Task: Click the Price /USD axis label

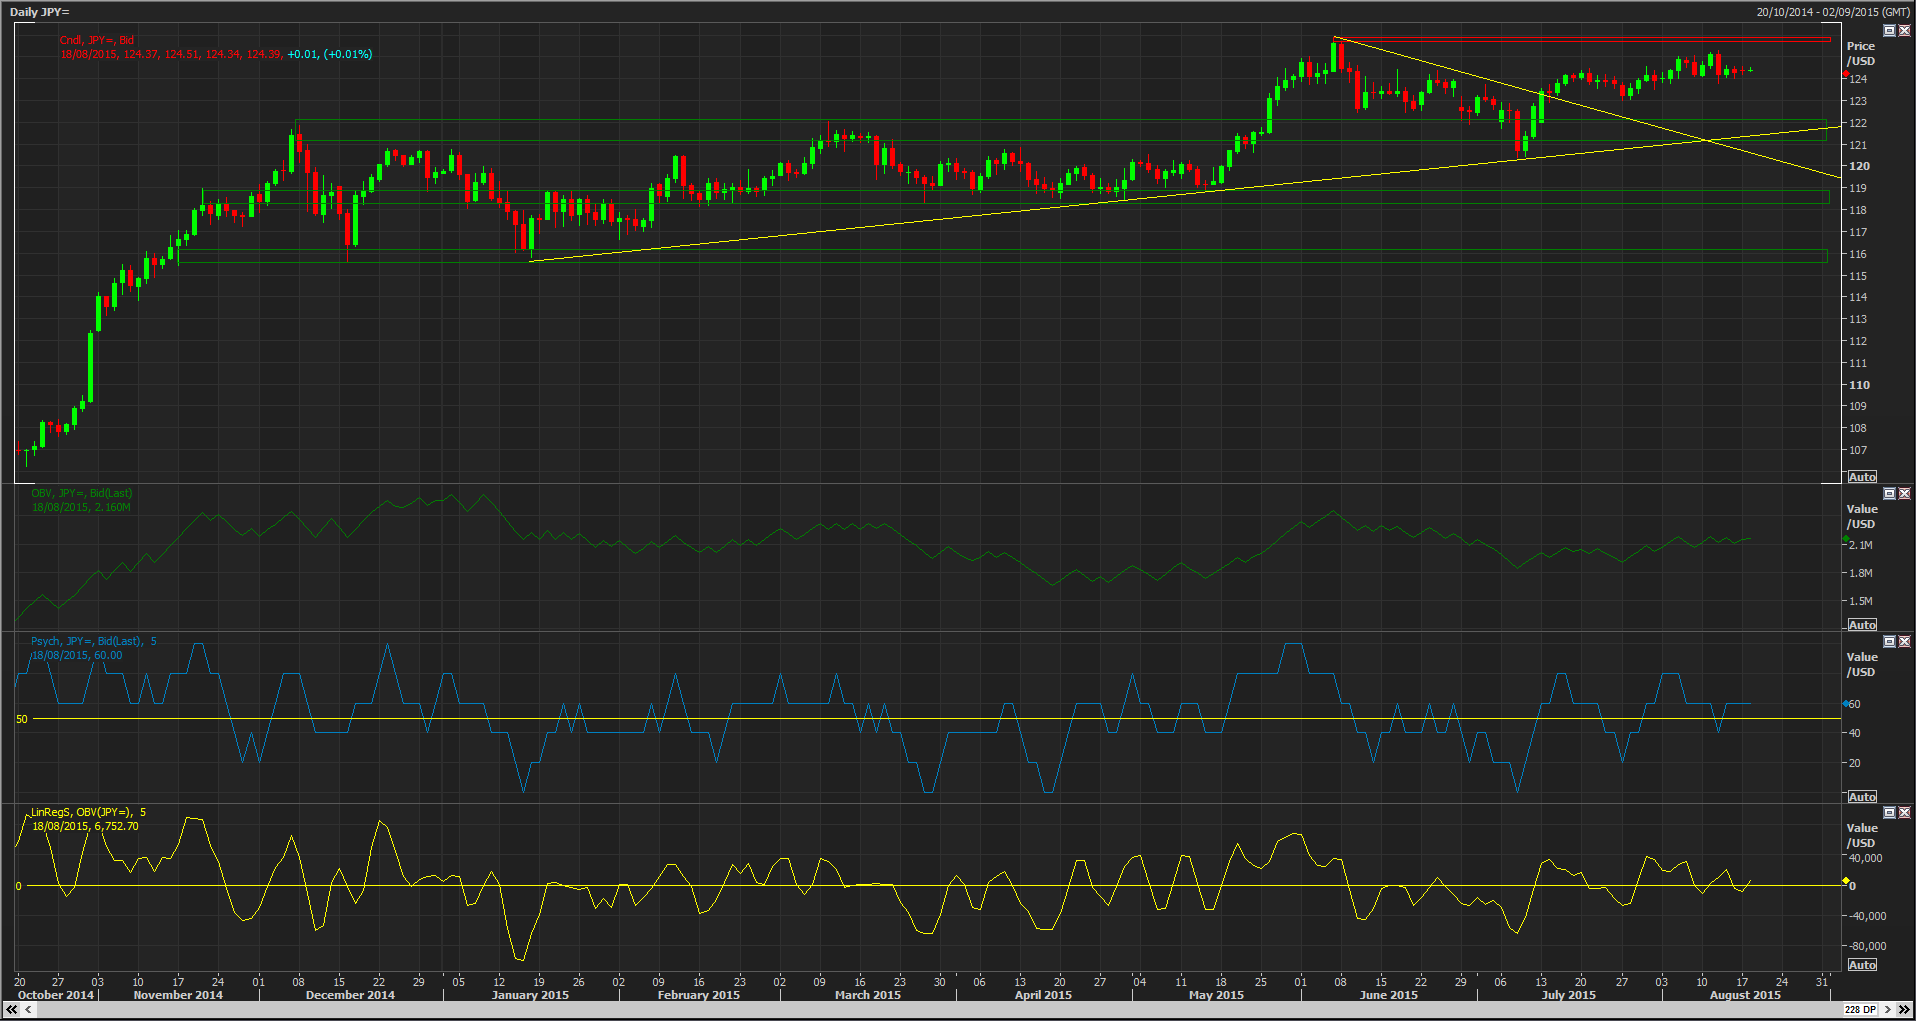Action: pyautogui.click(x=1861, y=54)
